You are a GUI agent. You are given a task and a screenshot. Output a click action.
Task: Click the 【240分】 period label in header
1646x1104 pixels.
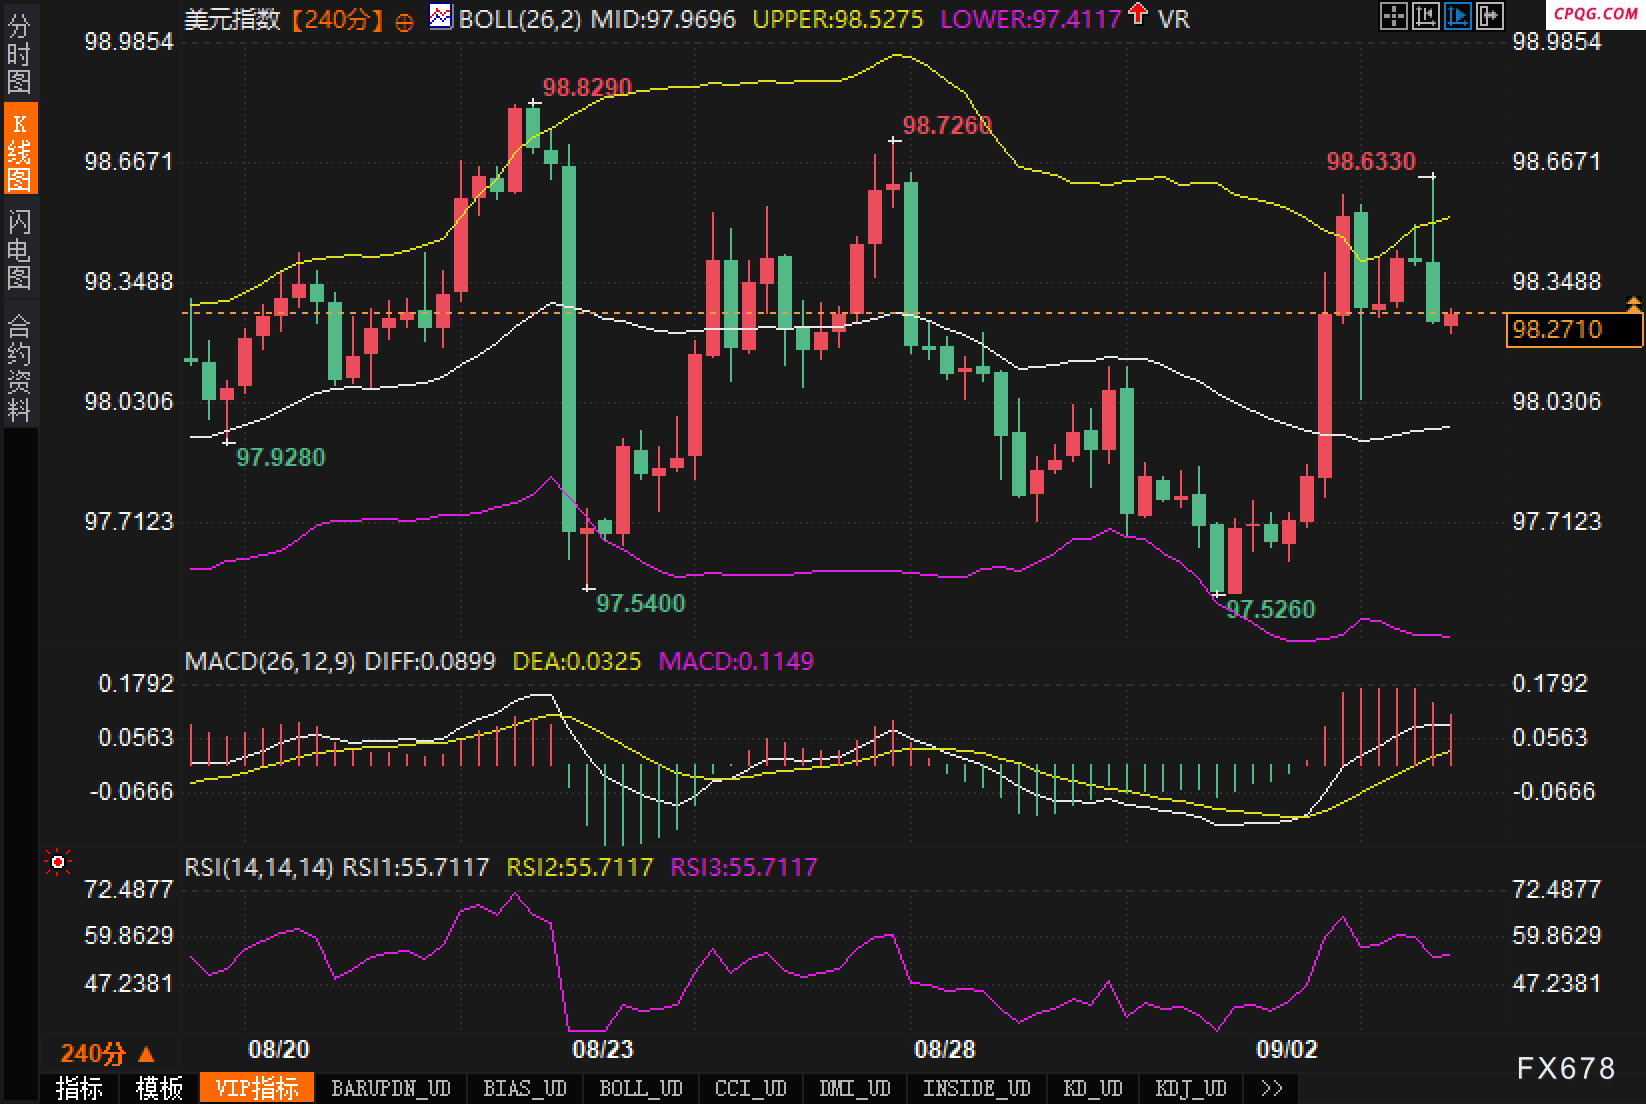[x=337, y=18]
